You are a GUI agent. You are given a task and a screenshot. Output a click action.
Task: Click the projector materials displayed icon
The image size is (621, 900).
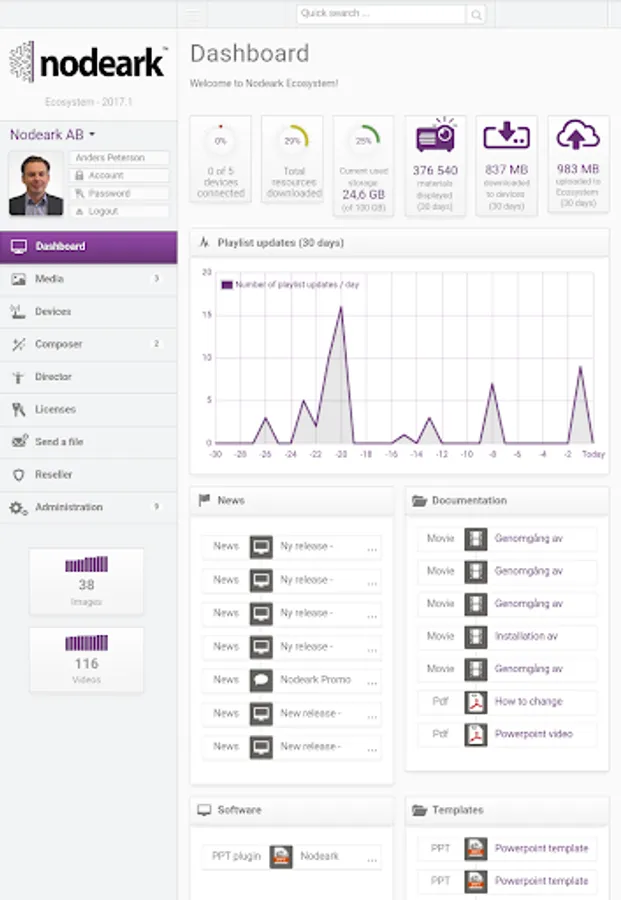coord(436,135)
